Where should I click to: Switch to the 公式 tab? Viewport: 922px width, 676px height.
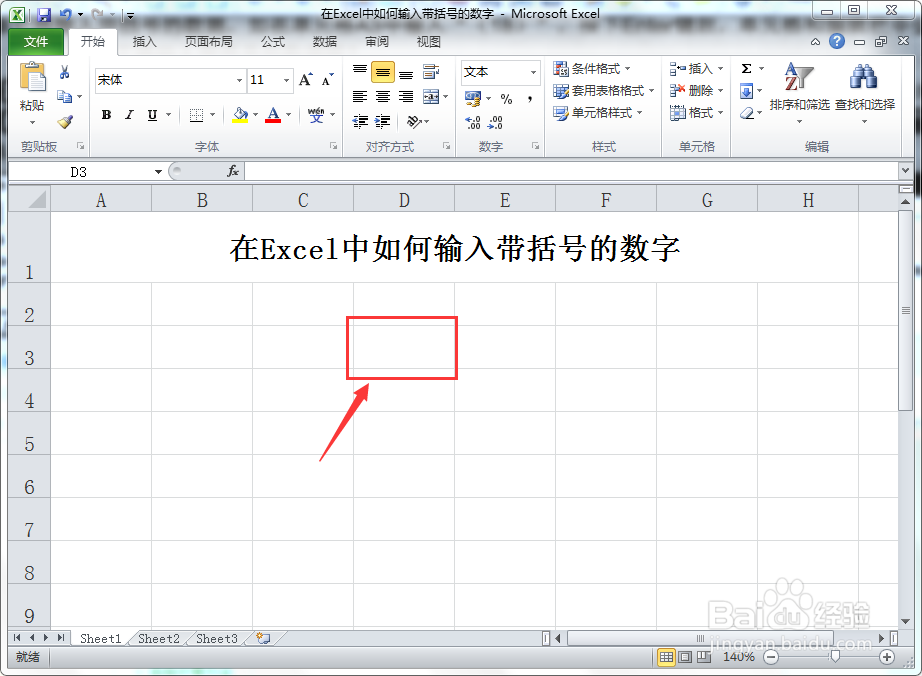tap(273, 42)
